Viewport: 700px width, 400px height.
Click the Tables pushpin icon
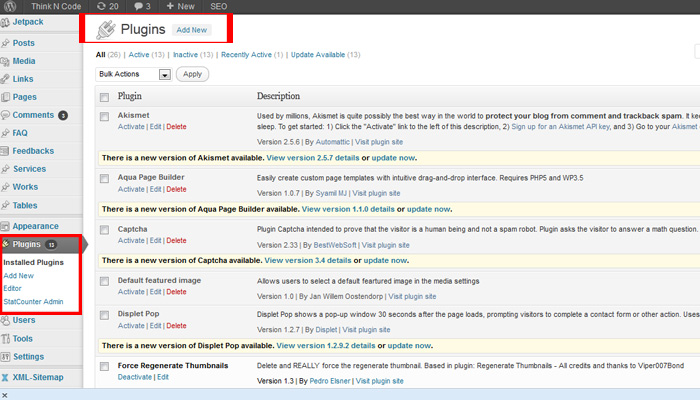click(x=5, y=205)
